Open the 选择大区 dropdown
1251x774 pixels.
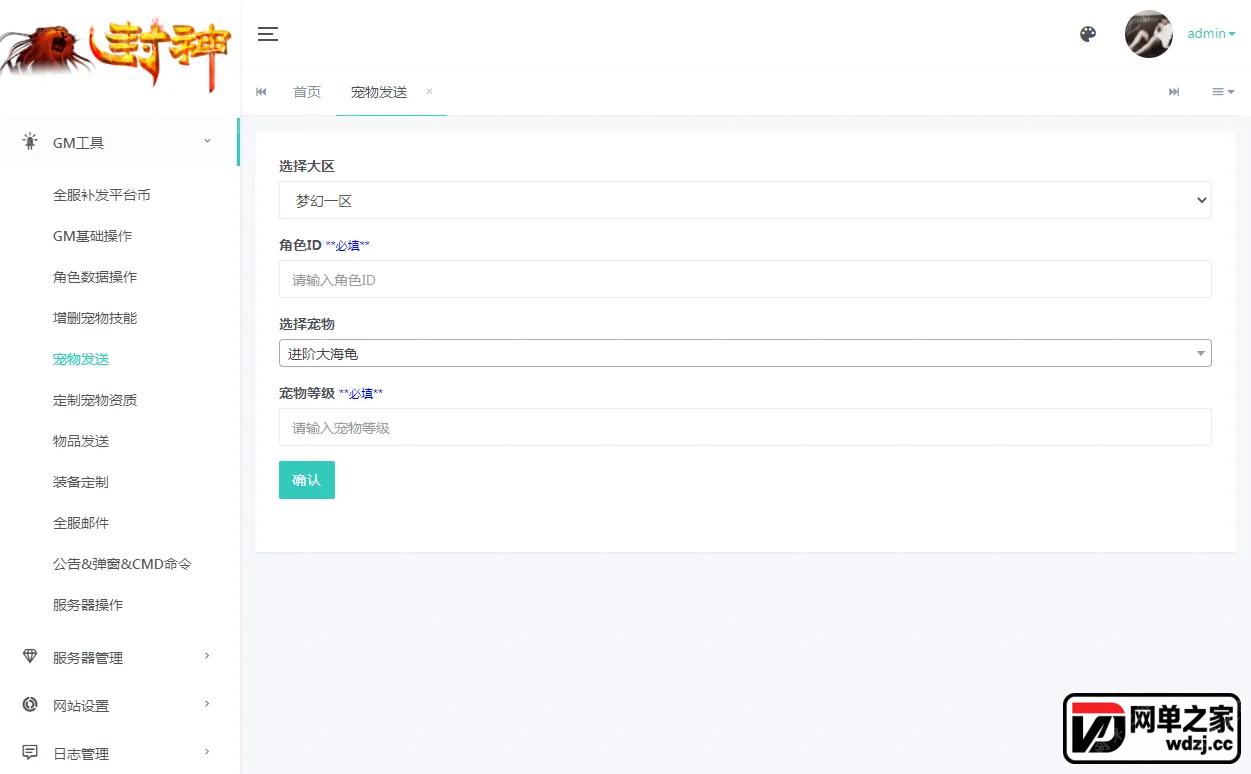point(745,200)
